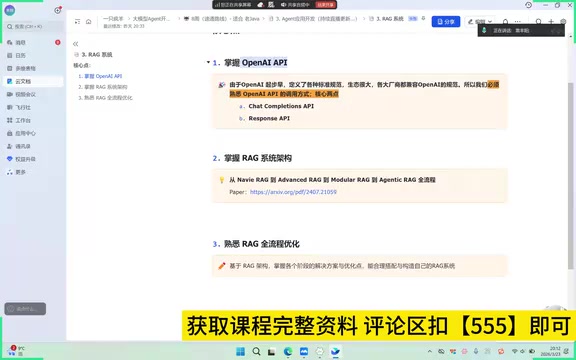Select outline item 2. 掌握 RAG 系统架构
The height and width of the screenshot is (360, 576).
coord(102,87)
